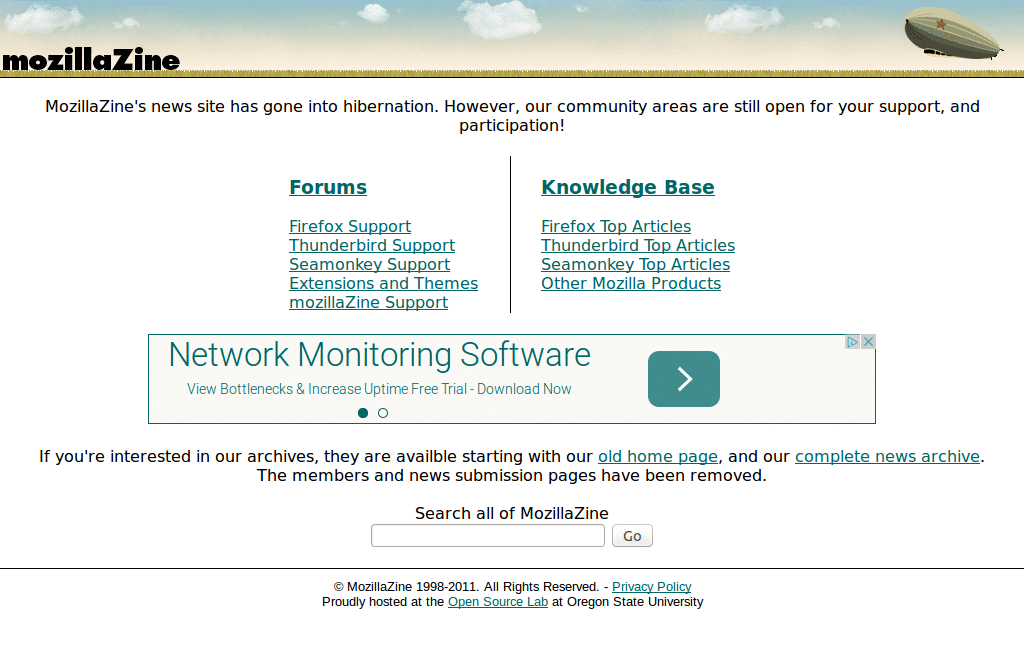Go to Thunderbird Support forum
Image resolution: width=1024 pixels, height=645 pixels.
[x=372, y=245]
